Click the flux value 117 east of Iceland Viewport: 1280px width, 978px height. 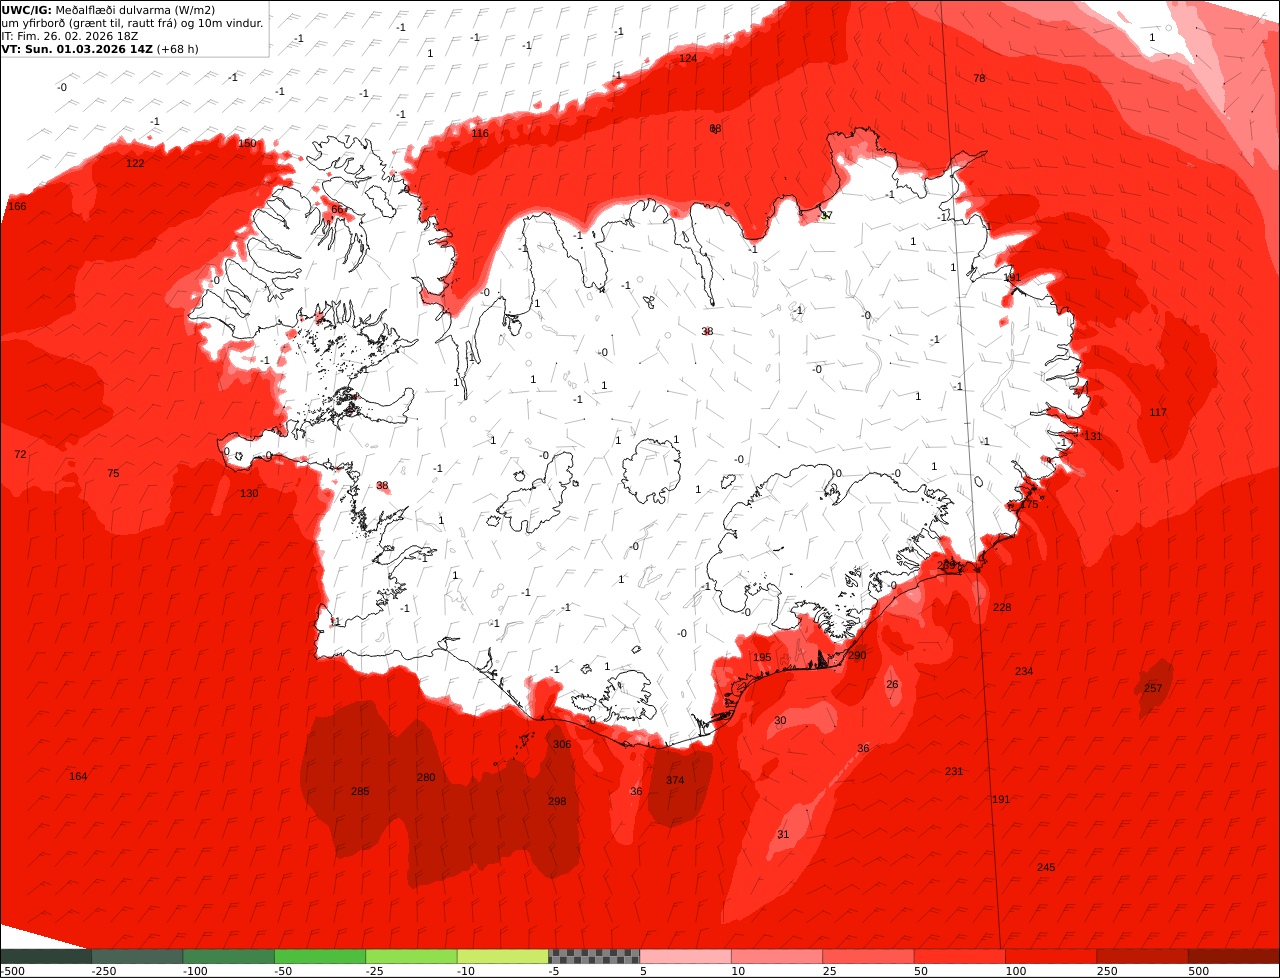point(1158,412)
